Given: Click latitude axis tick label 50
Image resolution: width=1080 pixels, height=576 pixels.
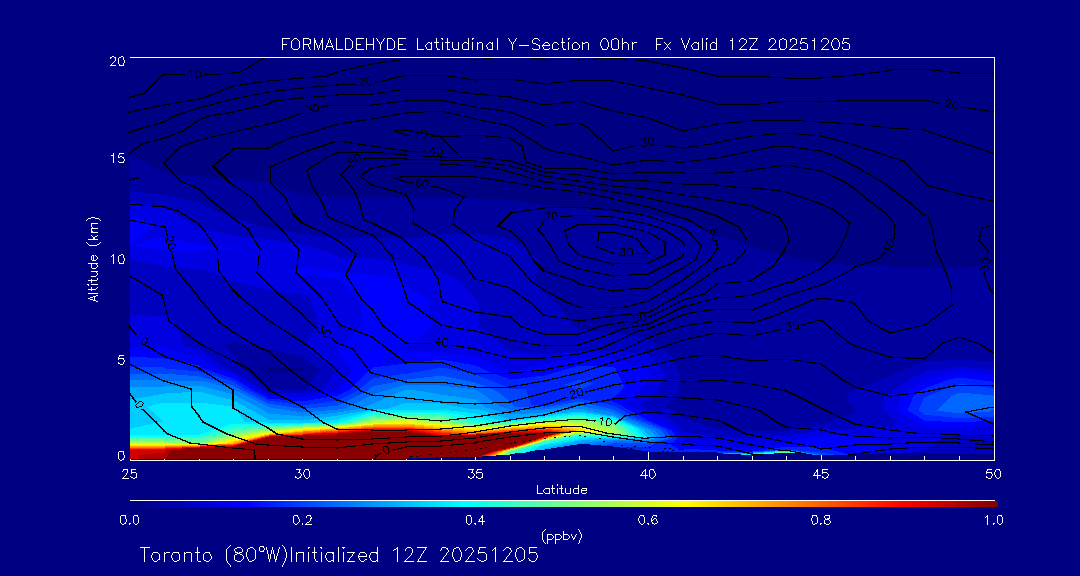Looking at the screenshot, I should click(x=994, y=474).
